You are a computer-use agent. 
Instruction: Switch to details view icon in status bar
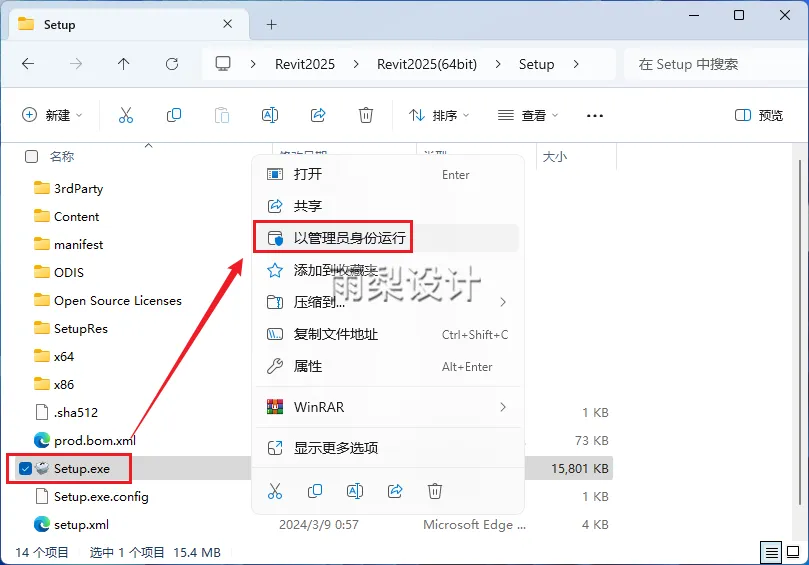(771, 553)
